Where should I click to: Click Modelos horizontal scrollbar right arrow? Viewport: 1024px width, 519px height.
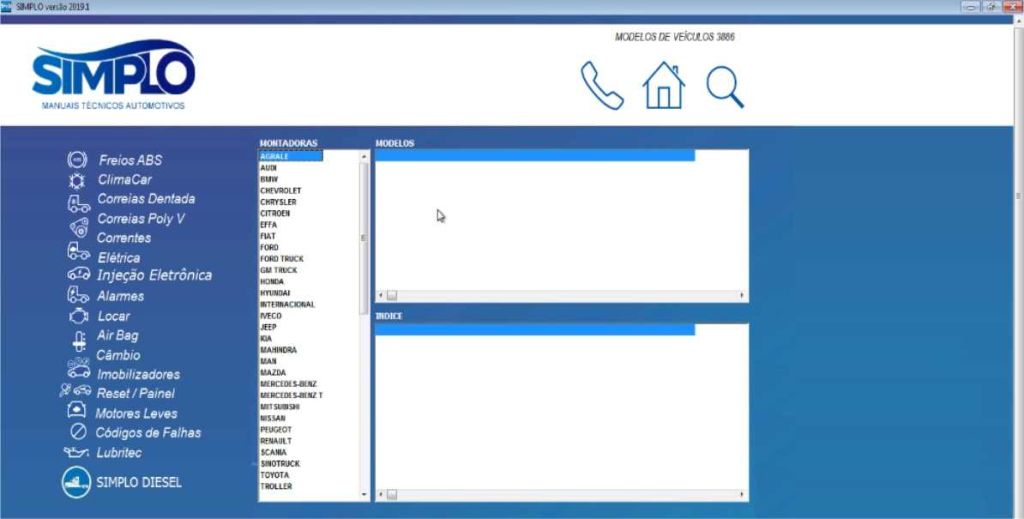click(x=742, y=296)
